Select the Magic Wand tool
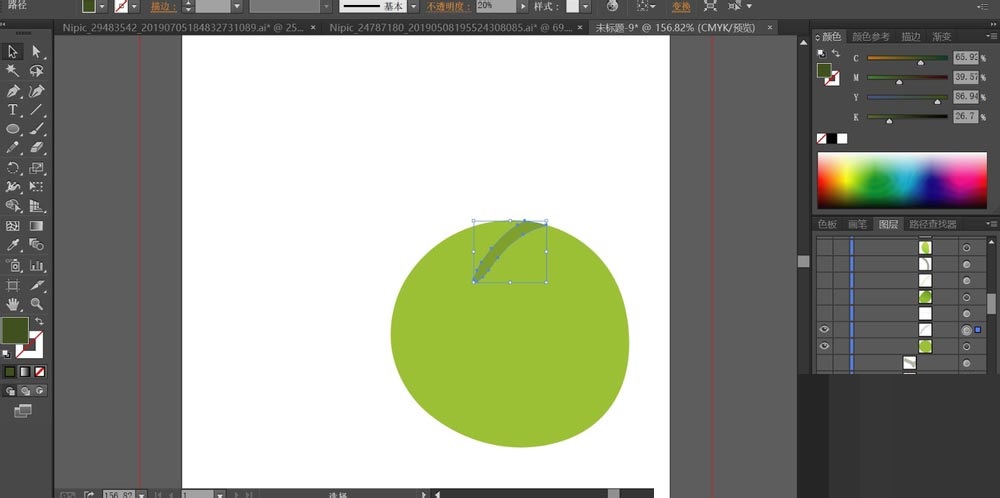 13,71
